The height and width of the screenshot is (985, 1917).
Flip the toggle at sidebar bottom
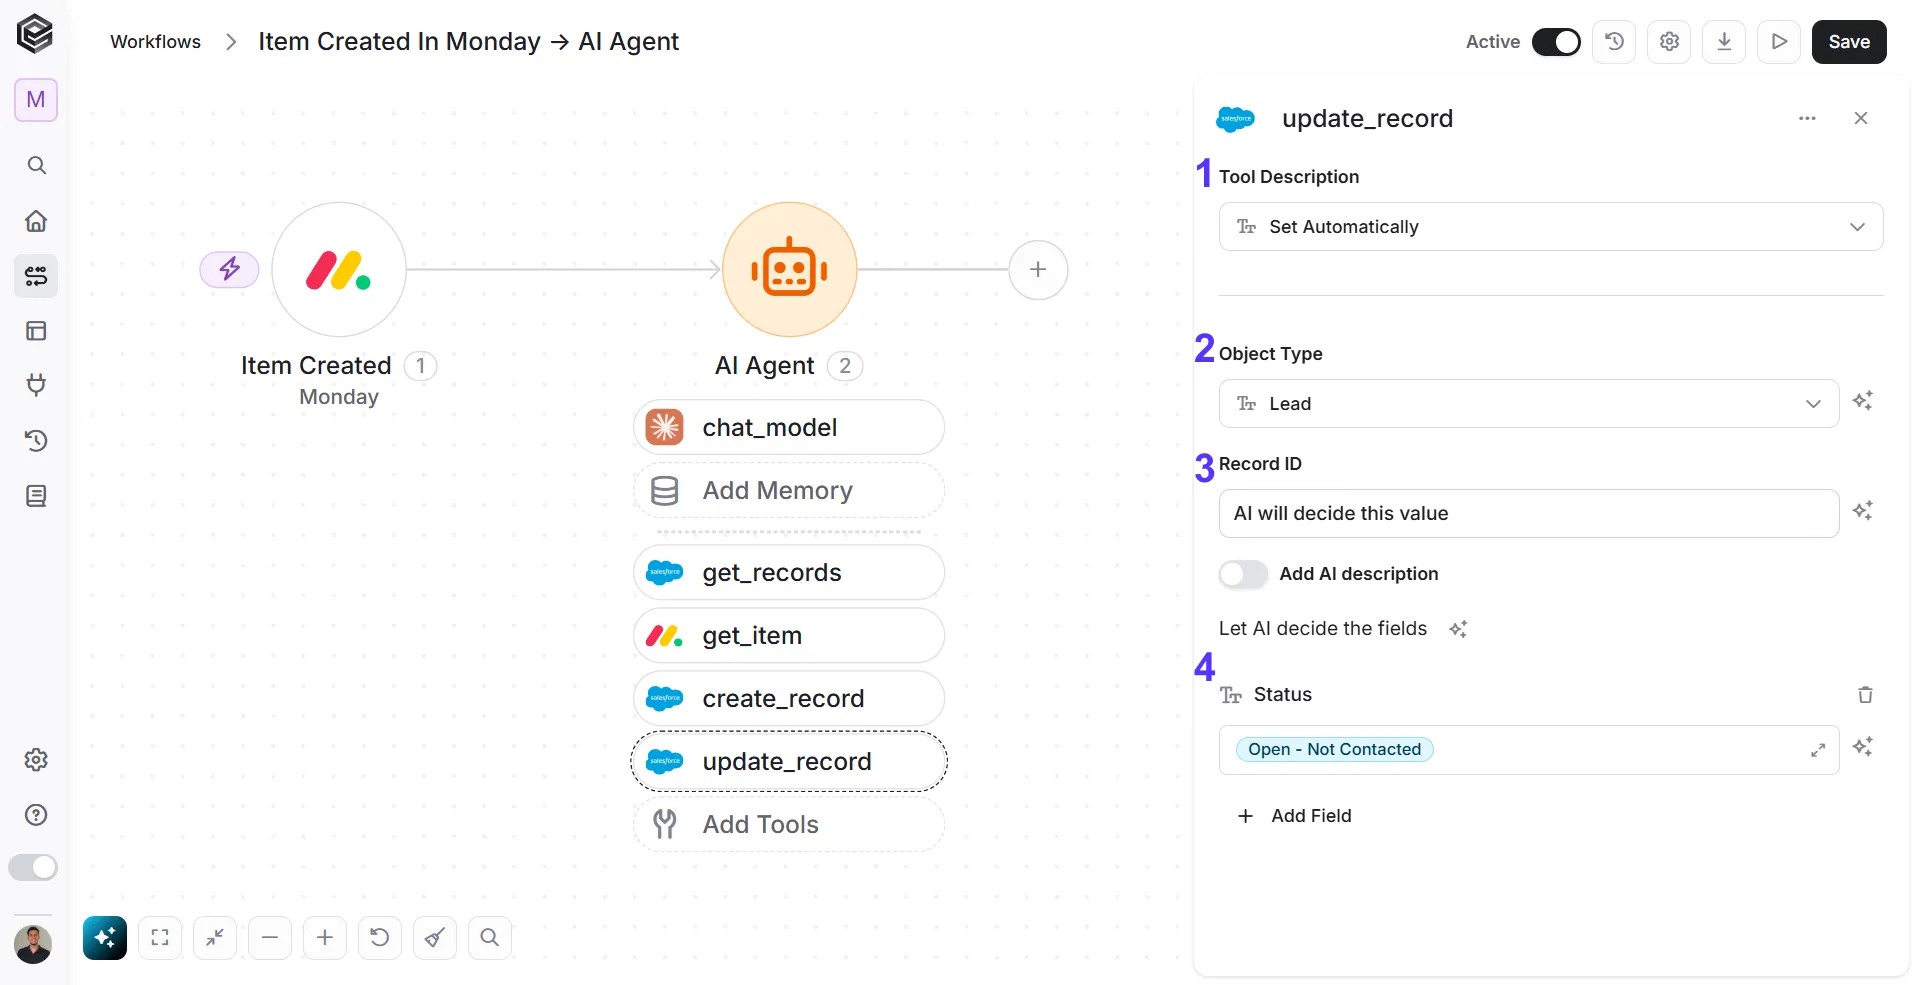pyautogui.click(x=33, y=867)
